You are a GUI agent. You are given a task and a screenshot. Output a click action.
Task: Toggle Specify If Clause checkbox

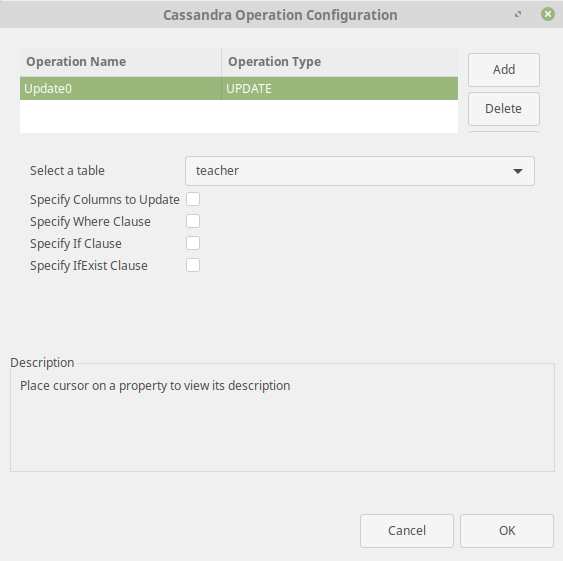point(193,244)
